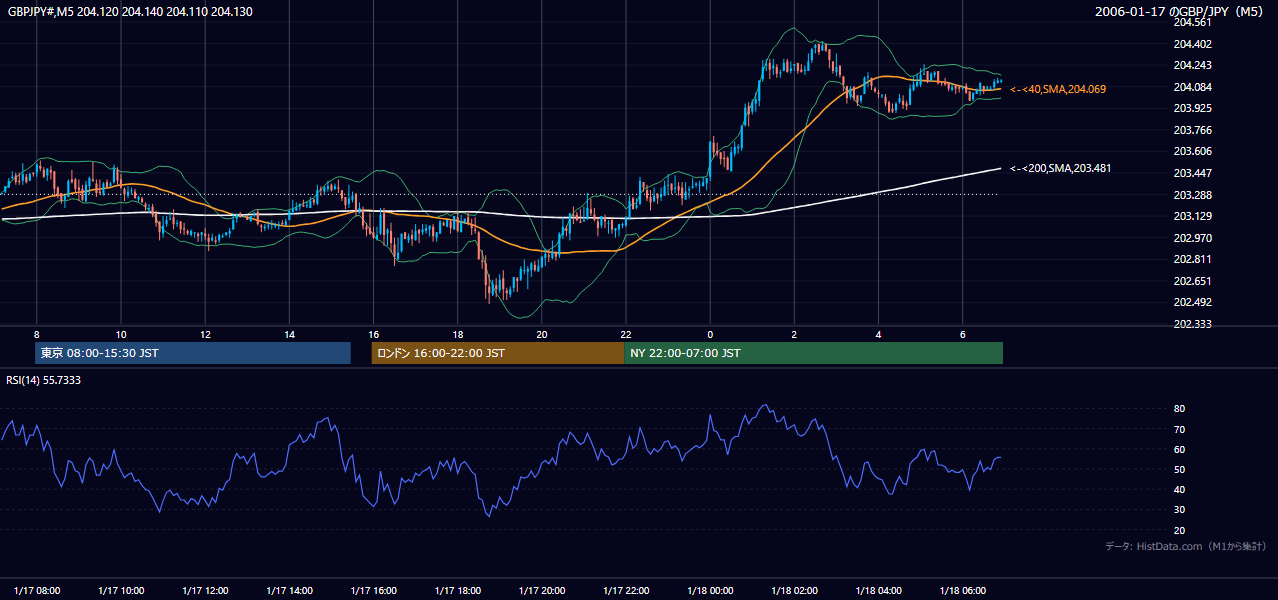Click the RSI(14) 55.7333 indicator label
Viewport: 1278px width, 600px height.
point(42,380)
